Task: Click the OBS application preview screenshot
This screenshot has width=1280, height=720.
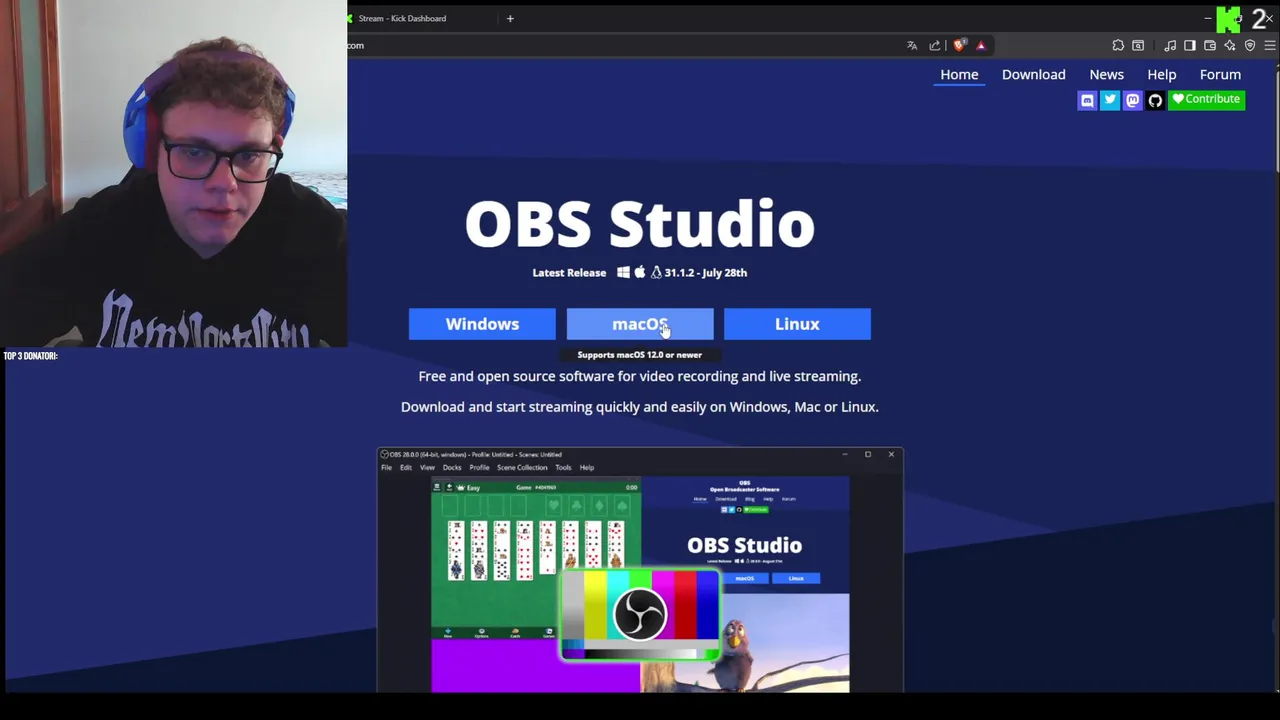Action: tap(640, 570)
